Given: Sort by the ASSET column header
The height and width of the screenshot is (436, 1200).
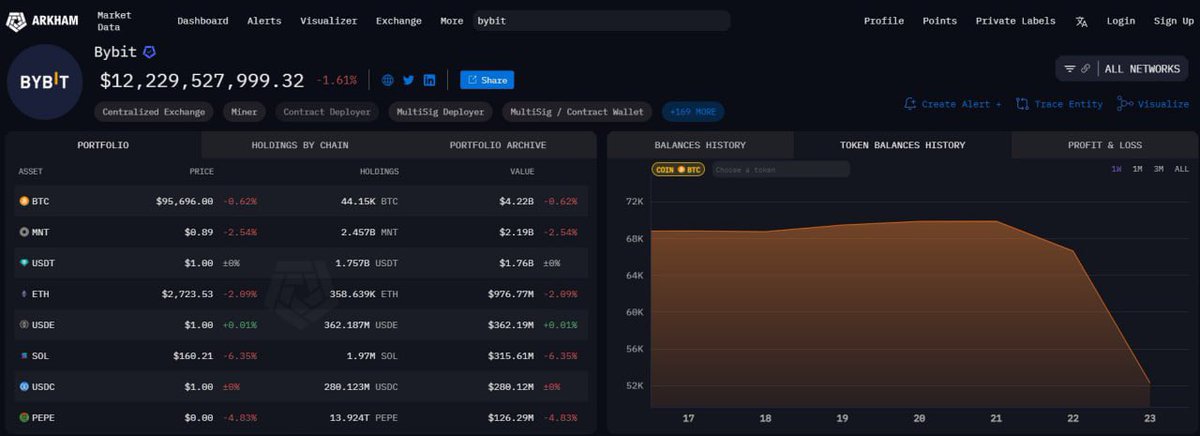Looking at the screenshot, I should (x=30, y=172).
